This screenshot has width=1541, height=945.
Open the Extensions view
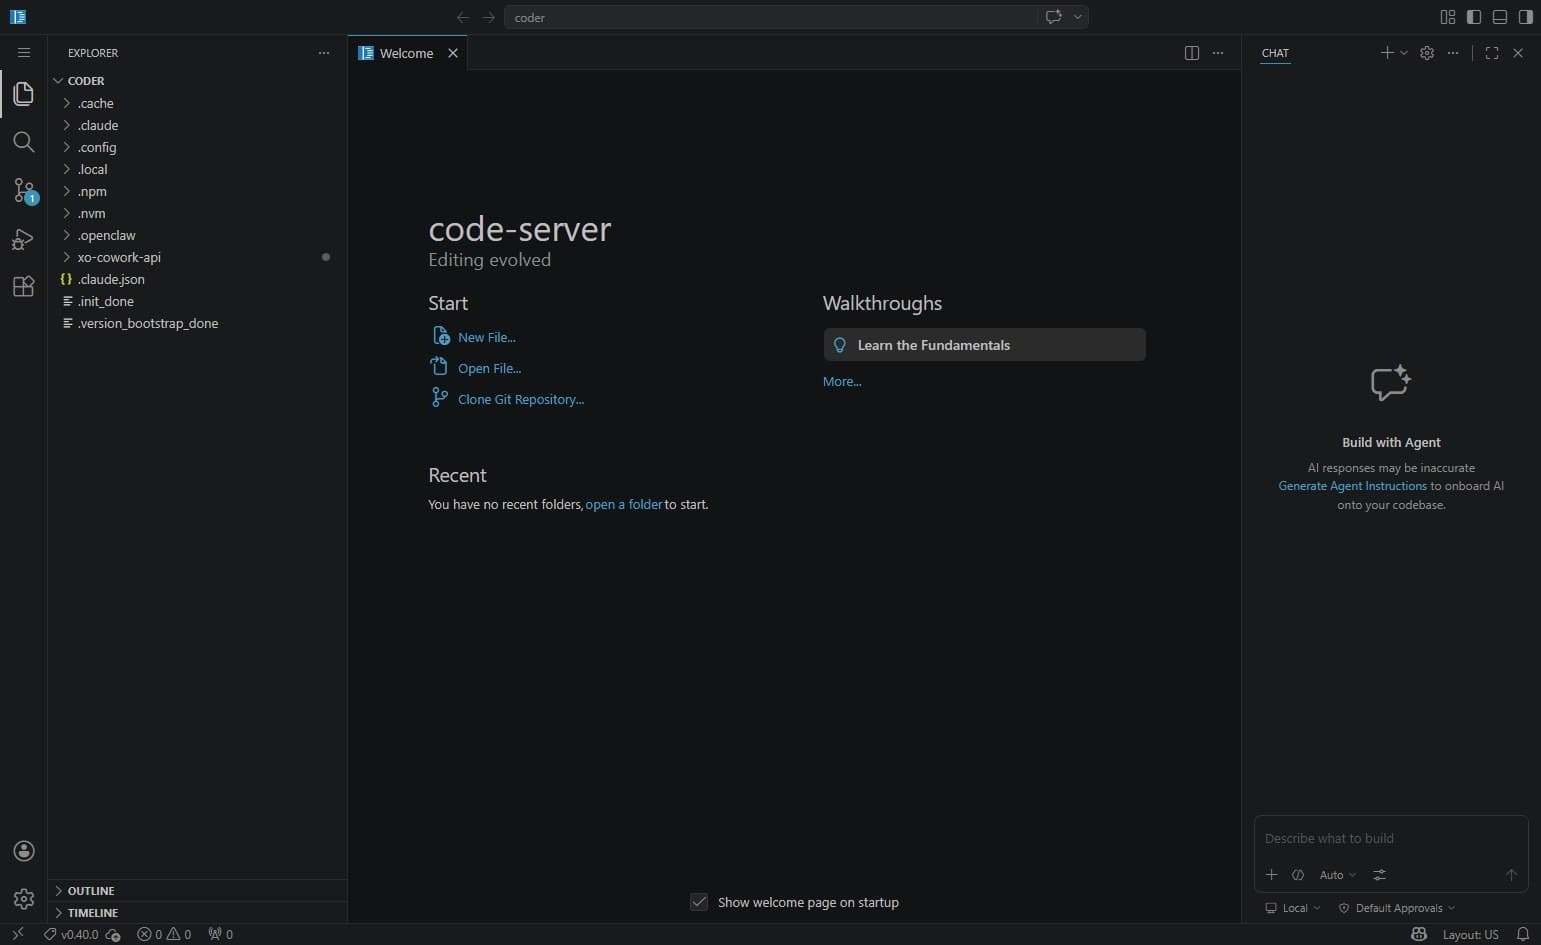[x=24, y=287]
